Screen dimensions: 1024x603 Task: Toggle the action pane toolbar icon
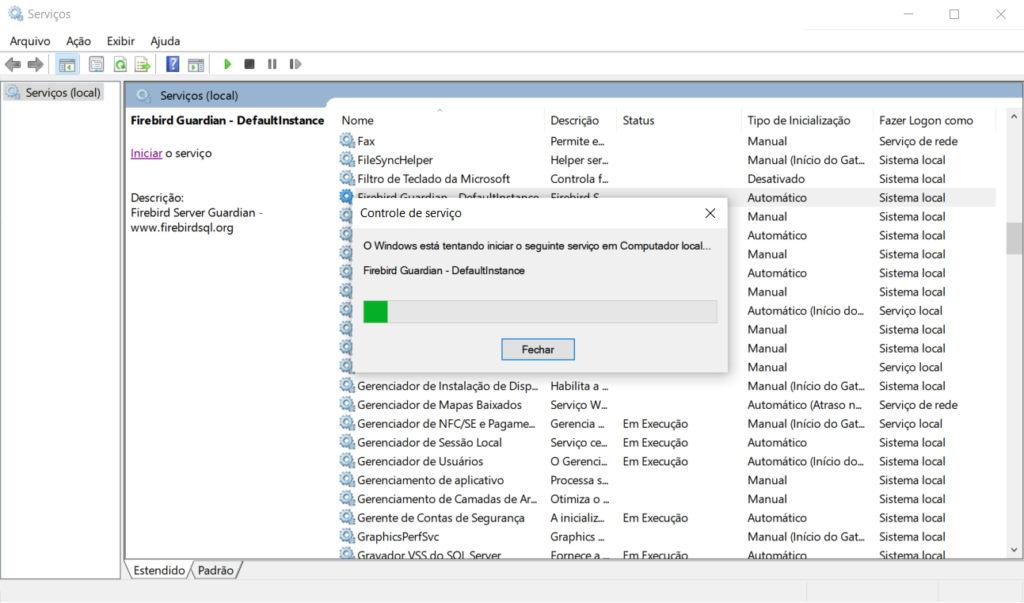pos(196,64)
